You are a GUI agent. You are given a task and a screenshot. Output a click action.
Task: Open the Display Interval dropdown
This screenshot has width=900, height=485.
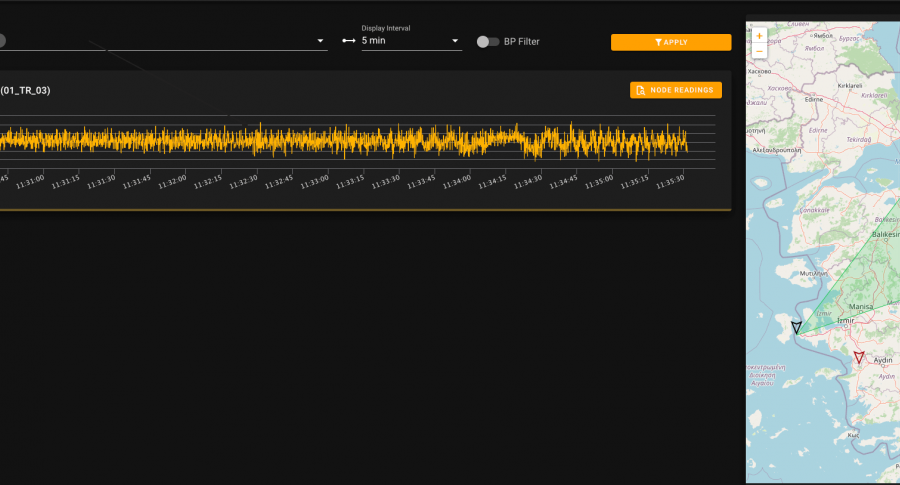click(456, 41)
